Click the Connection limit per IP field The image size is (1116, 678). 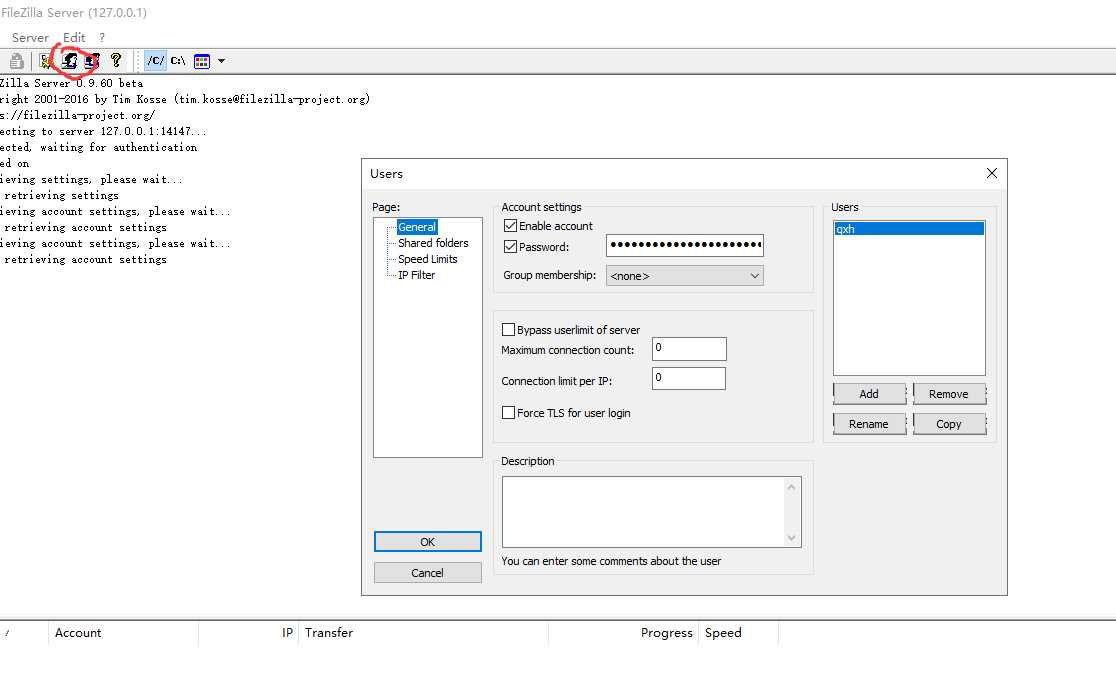pyautogui.click(x=689, y=378)
